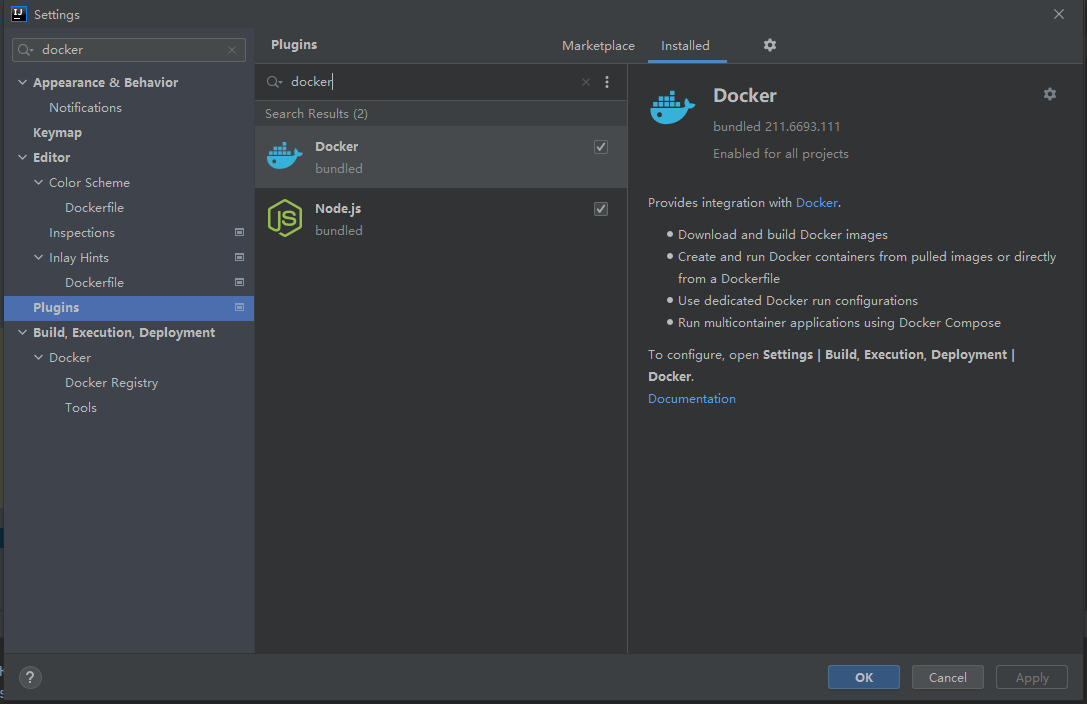The width and height of the screenshot is (1087, 704).
Task: Click the plugins gear icon beside Installed tab
Action: (x=769, y=45)
